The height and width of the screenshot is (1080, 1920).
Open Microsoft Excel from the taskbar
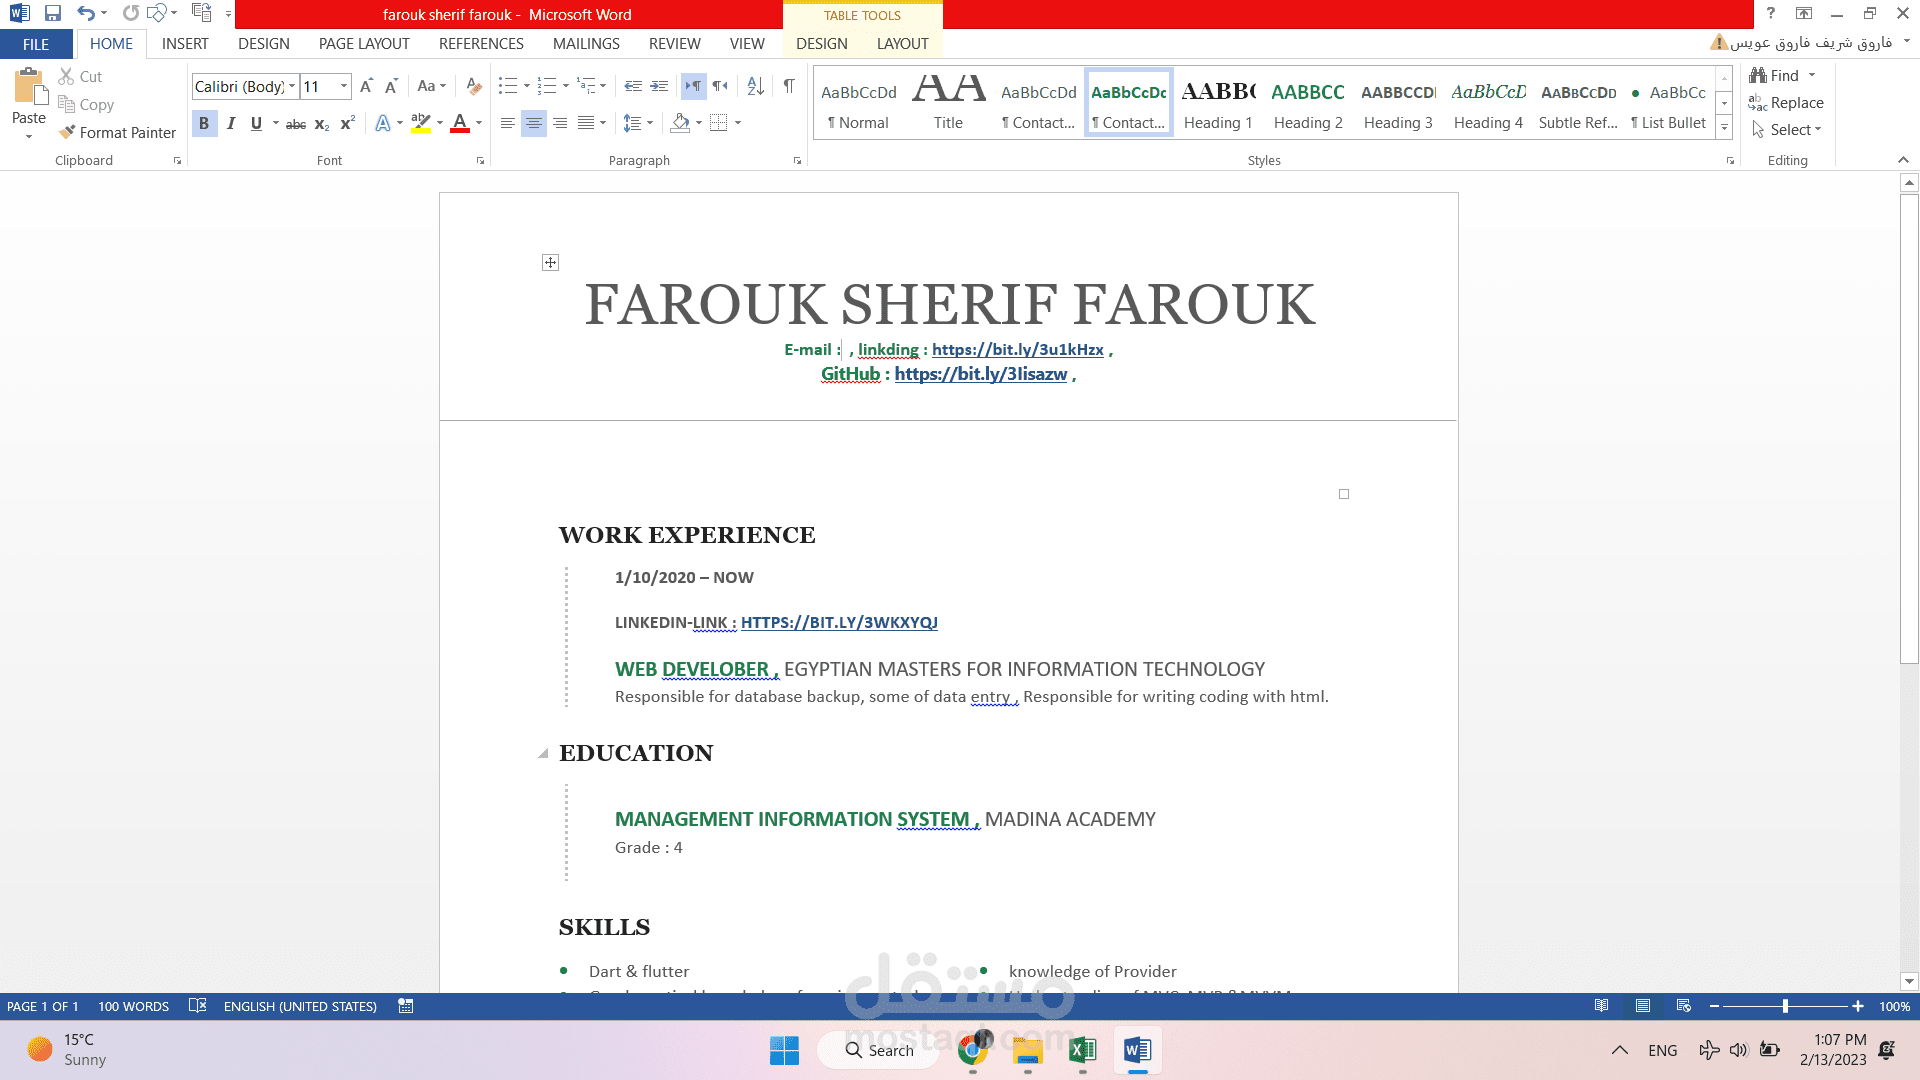[x=1082, y=1050]
